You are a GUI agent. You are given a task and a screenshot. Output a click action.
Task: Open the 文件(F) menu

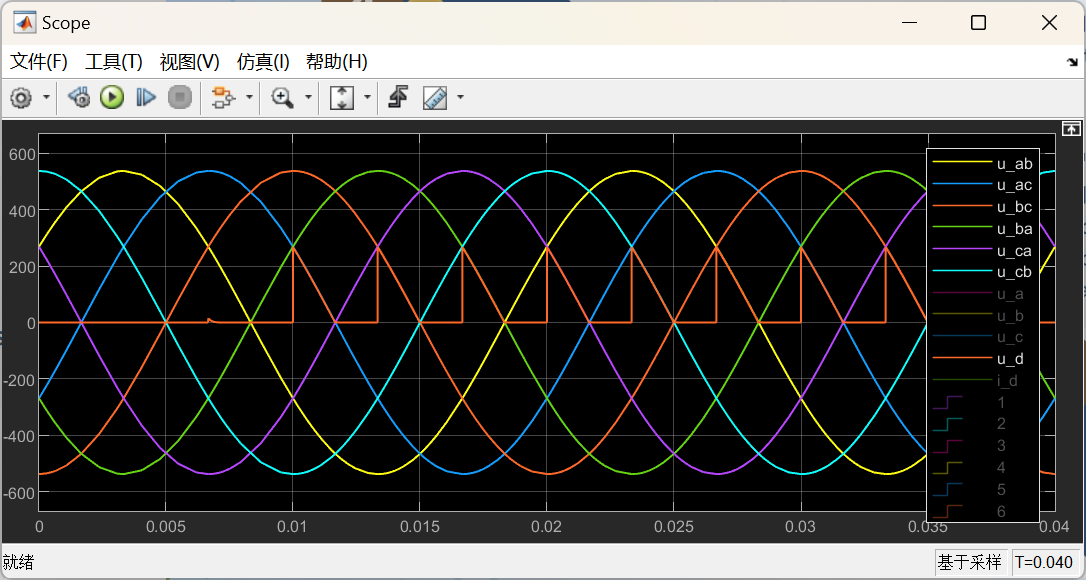coord(39,62)
